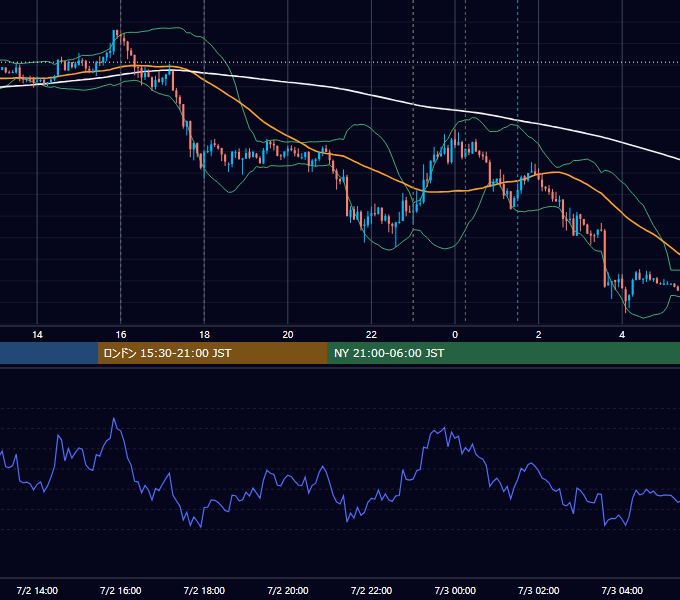Click the hour 18 axis label
The height and width of the screenshot is (600, 680).
coord(204,334)
